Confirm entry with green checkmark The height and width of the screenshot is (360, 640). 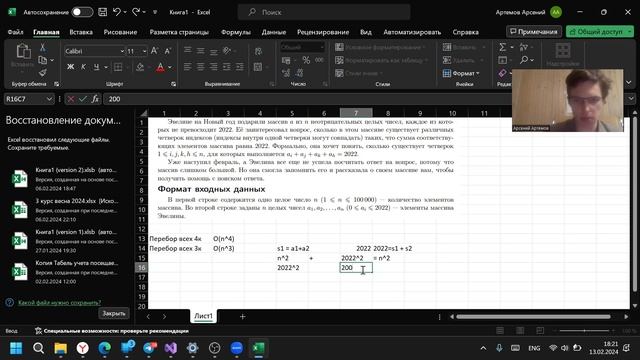(x=82, y=99)
